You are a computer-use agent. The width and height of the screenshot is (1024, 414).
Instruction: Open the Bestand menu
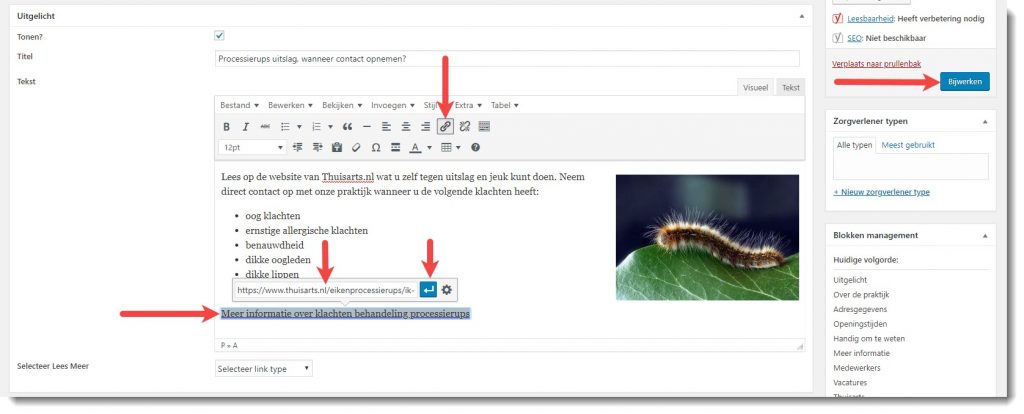click(x=240, y=105)
